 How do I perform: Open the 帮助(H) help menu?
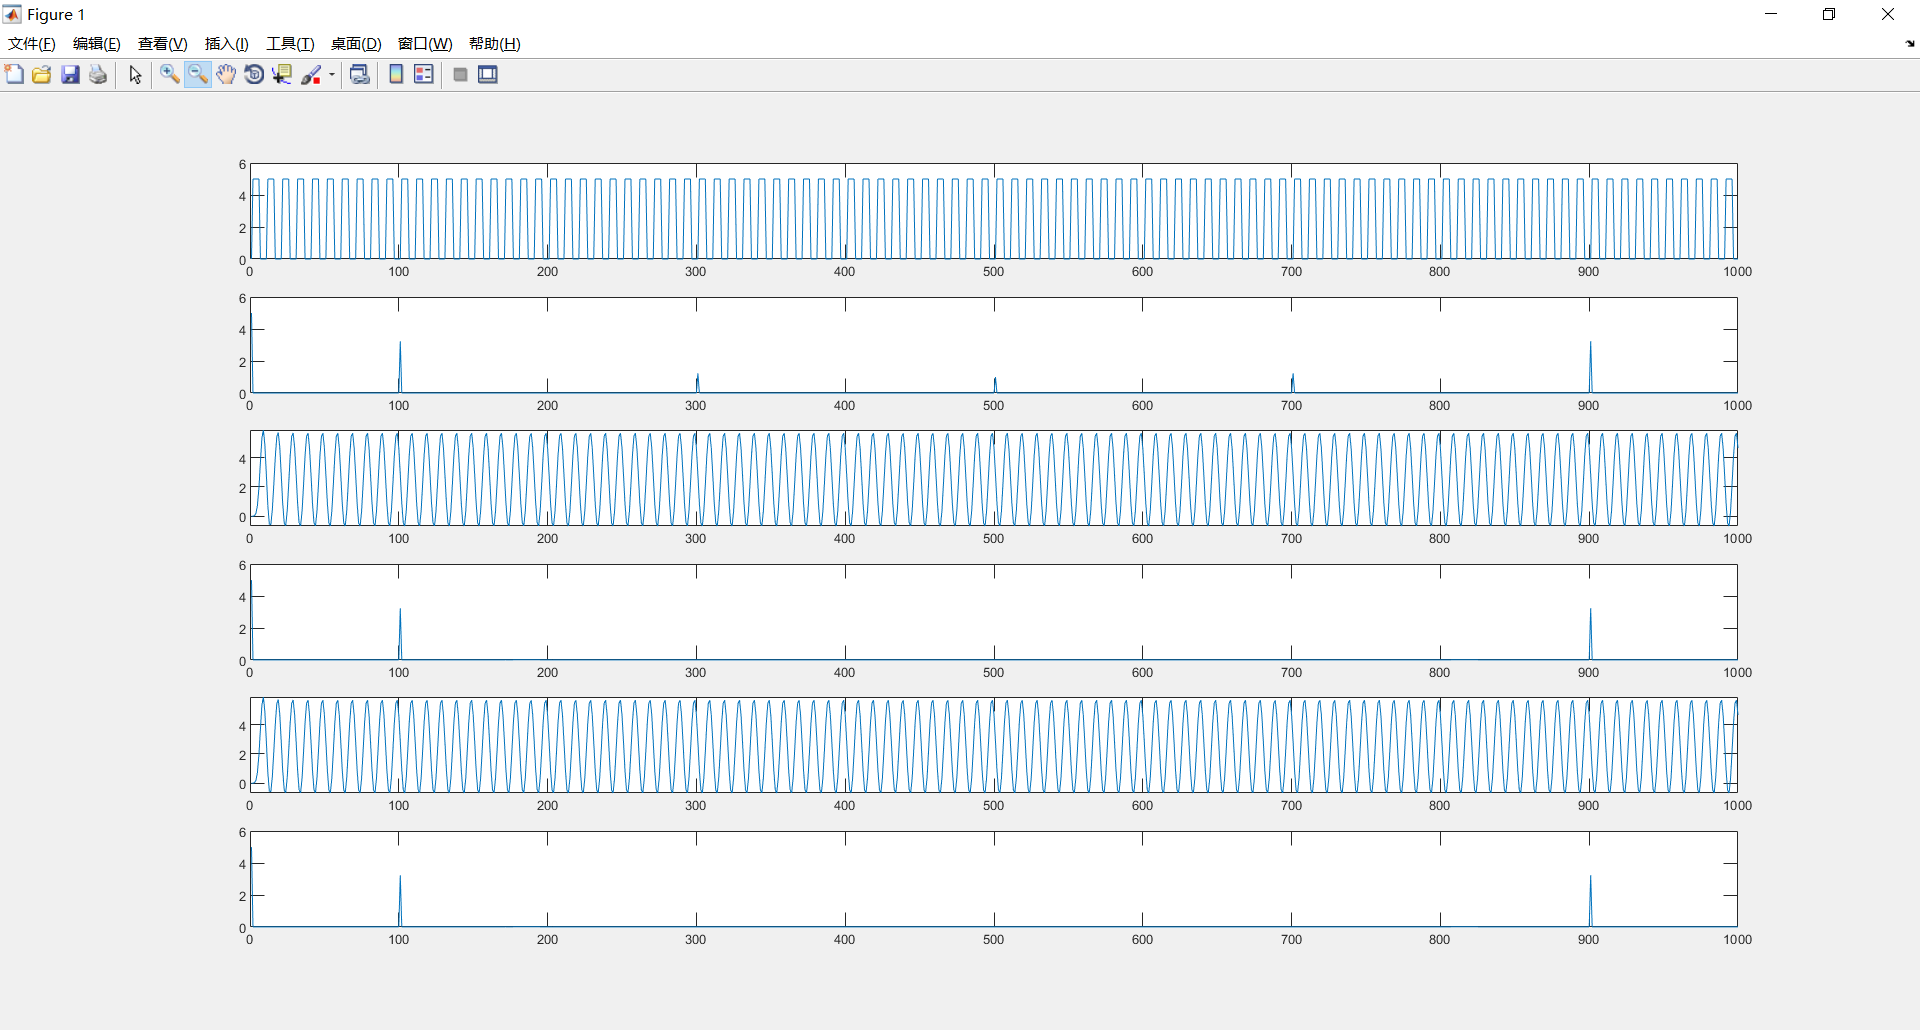pyautogui.click(x=494, y=43)
